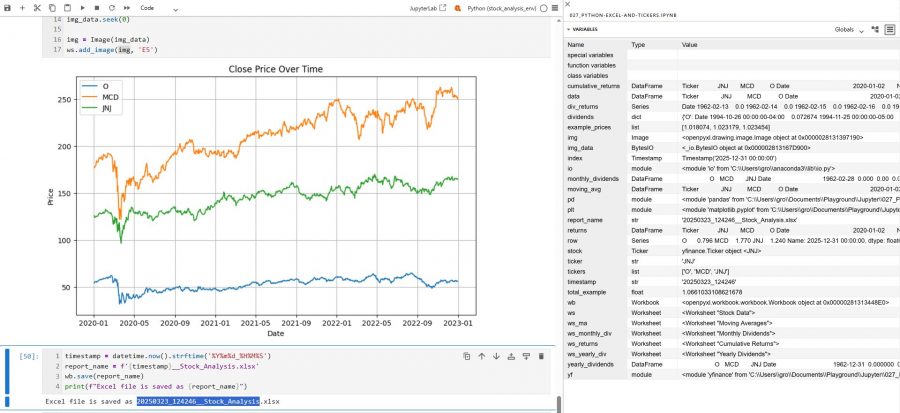
Task: Select the ws_ma Worksheet row
Action: point(732,323)
